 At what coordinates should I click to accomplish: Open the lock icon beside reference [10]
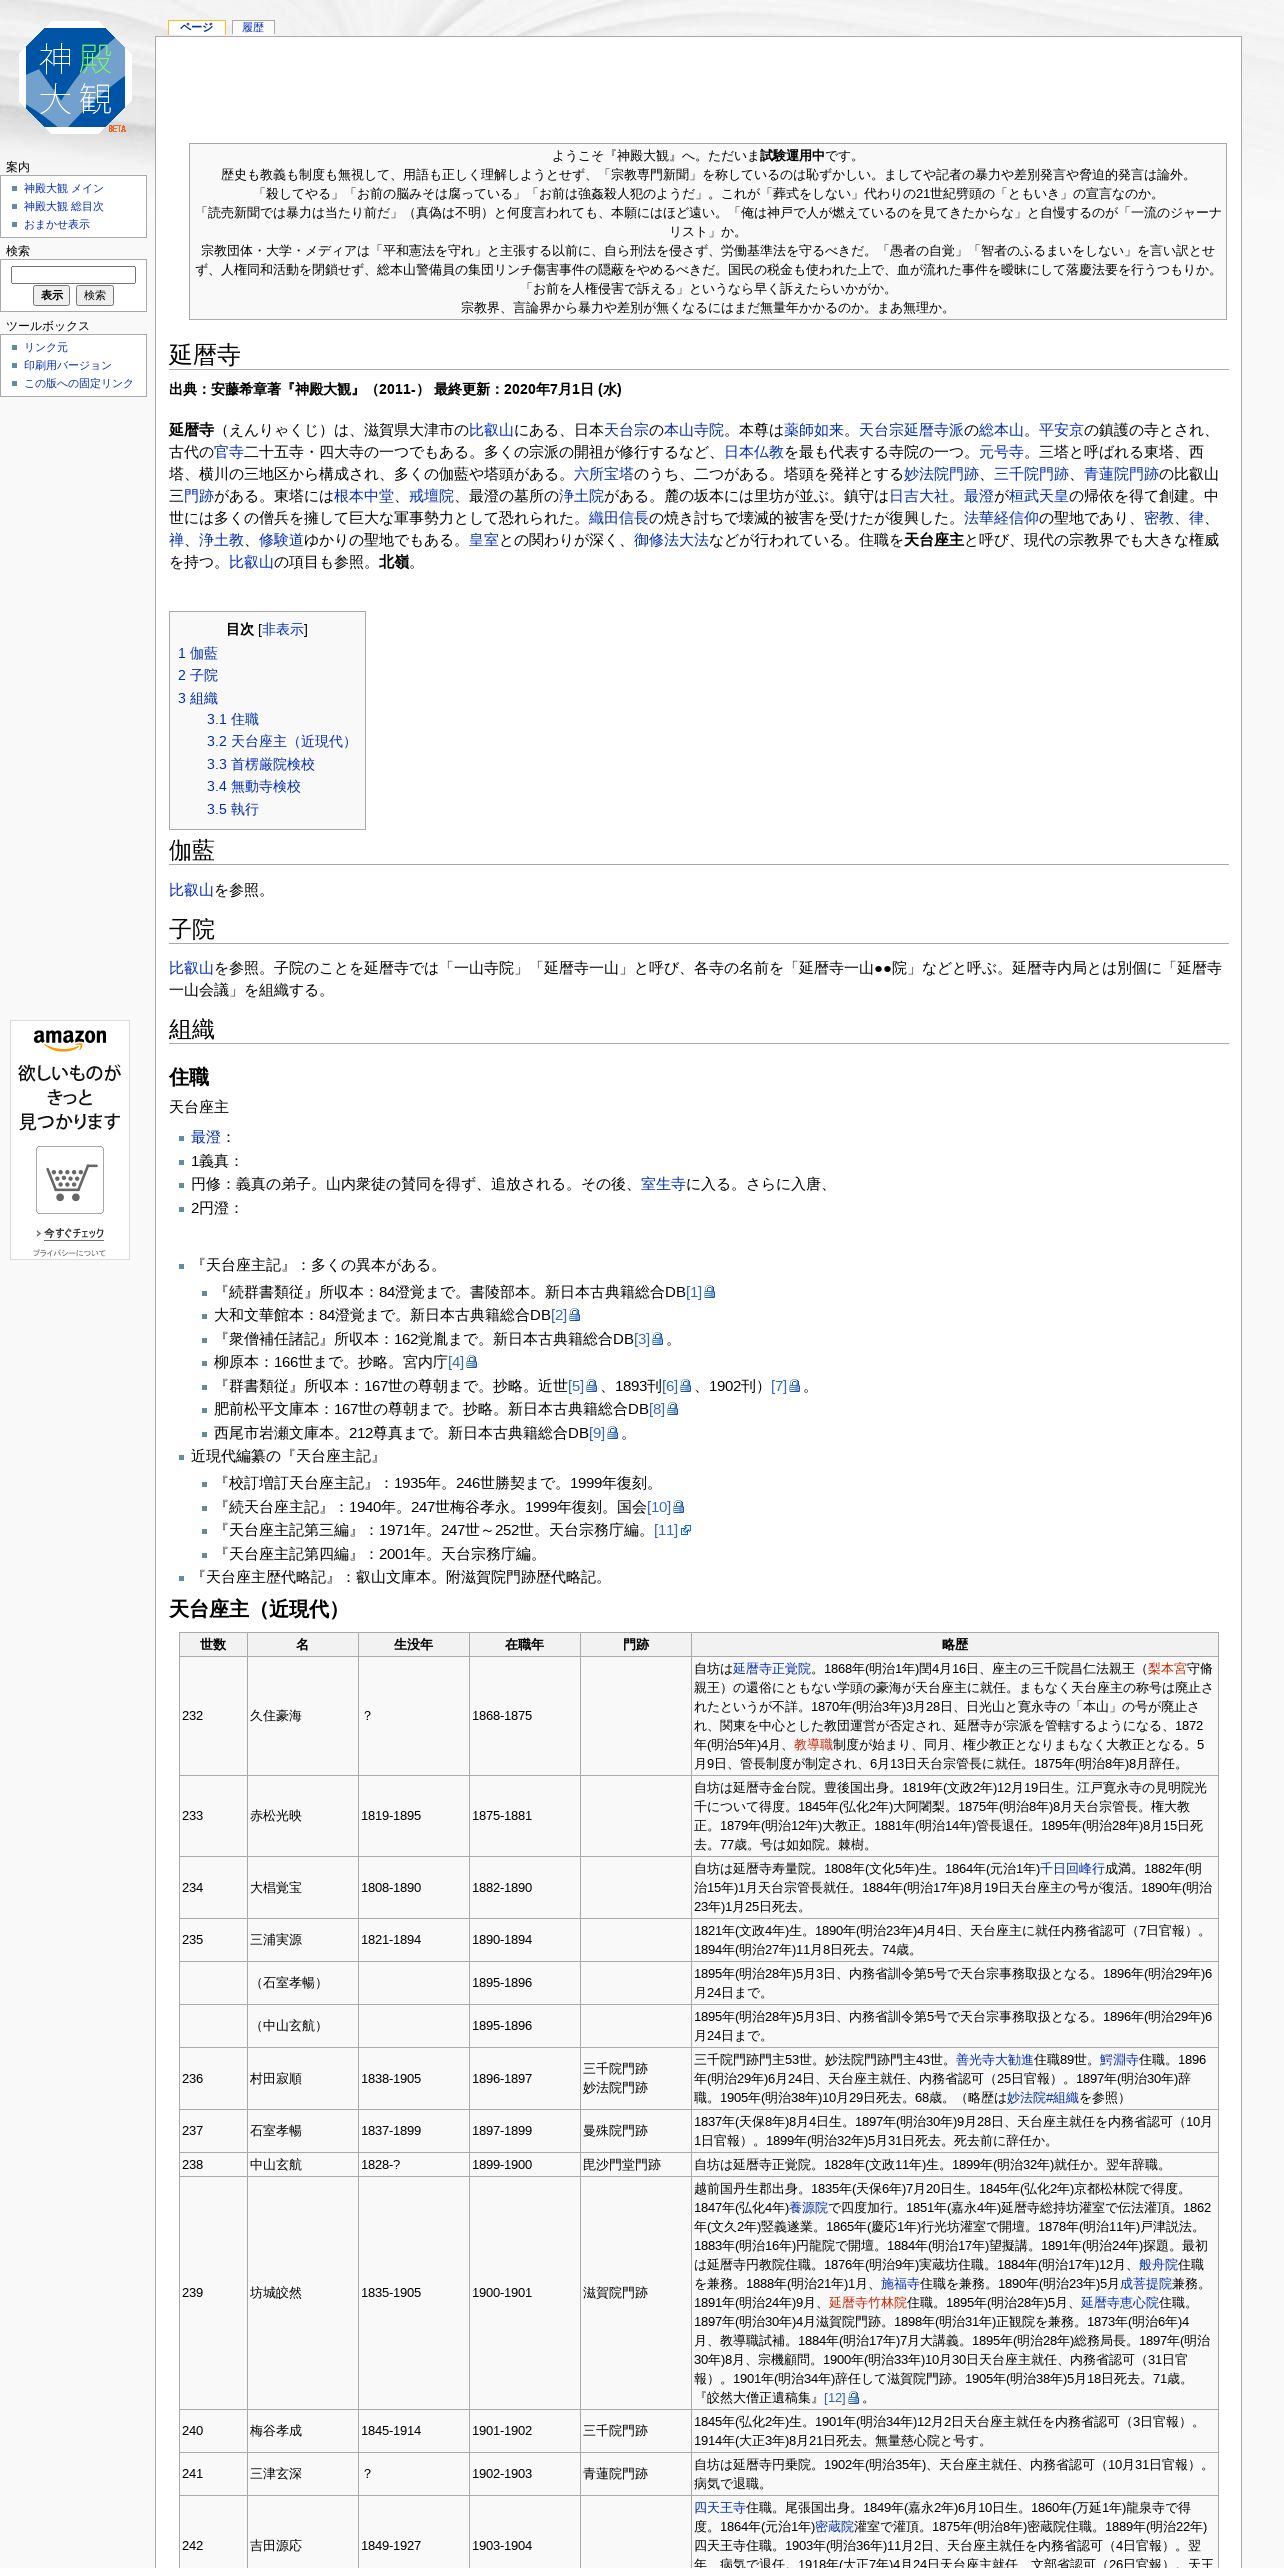679,1507
